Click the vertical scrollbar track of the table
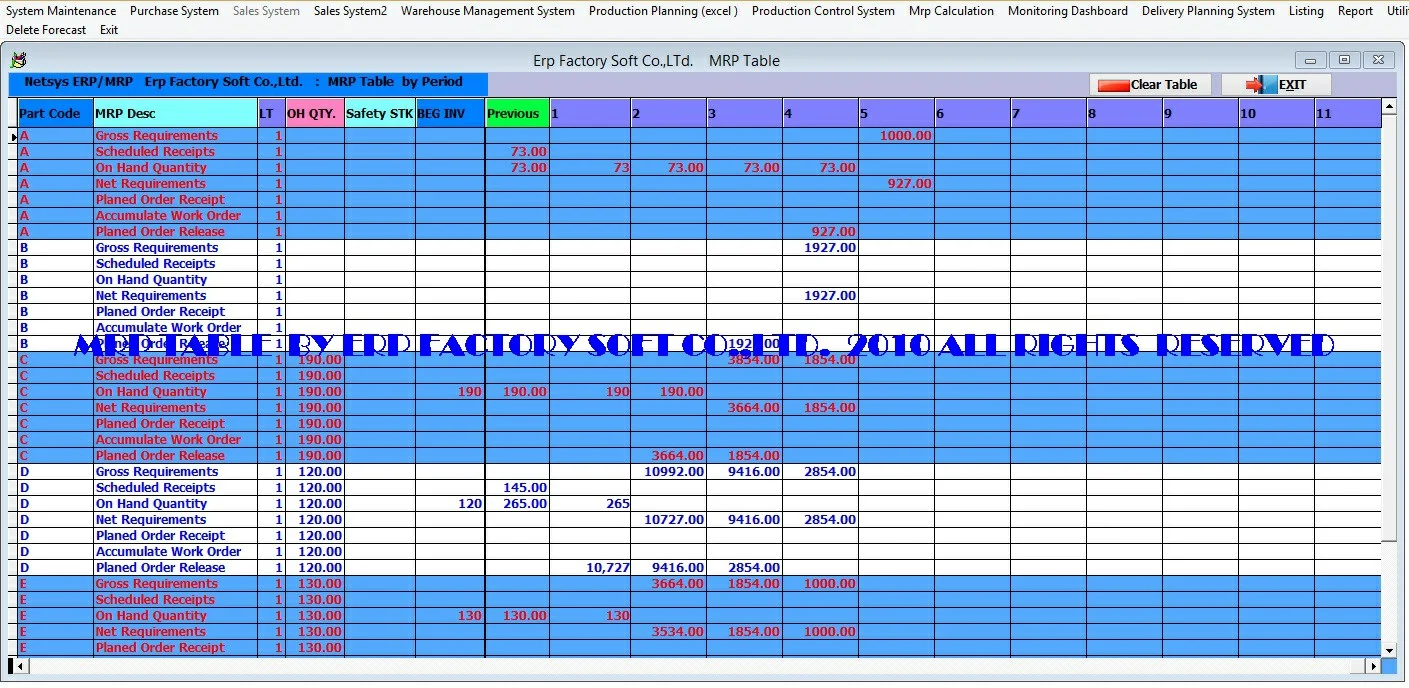Viewport: 1409px width, 688px height. (x=1388, y=400)
